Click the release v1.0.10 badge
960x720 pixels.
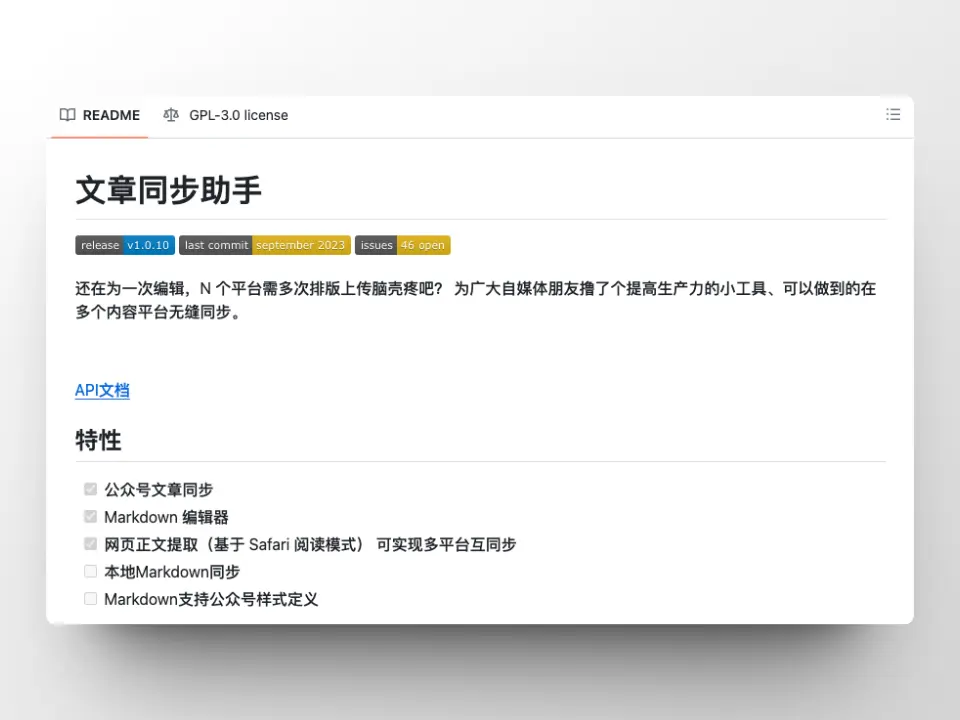tap(125, 245)
